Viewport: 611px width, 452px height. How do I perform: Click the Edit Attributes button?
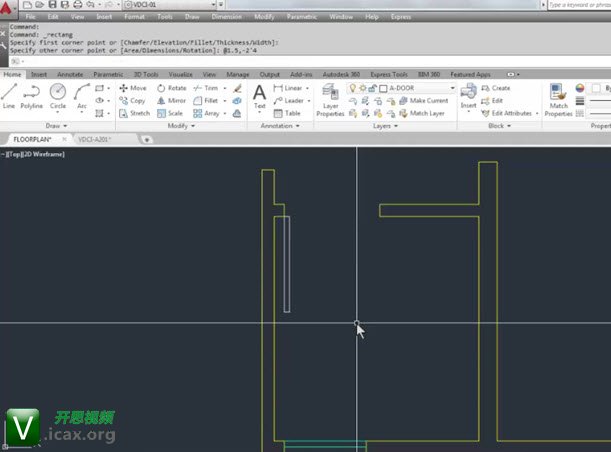coord(510,113)
